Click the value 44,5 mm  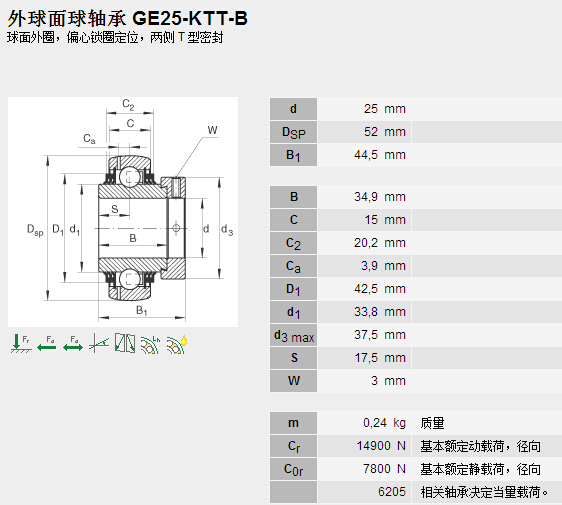click(380, 154)
